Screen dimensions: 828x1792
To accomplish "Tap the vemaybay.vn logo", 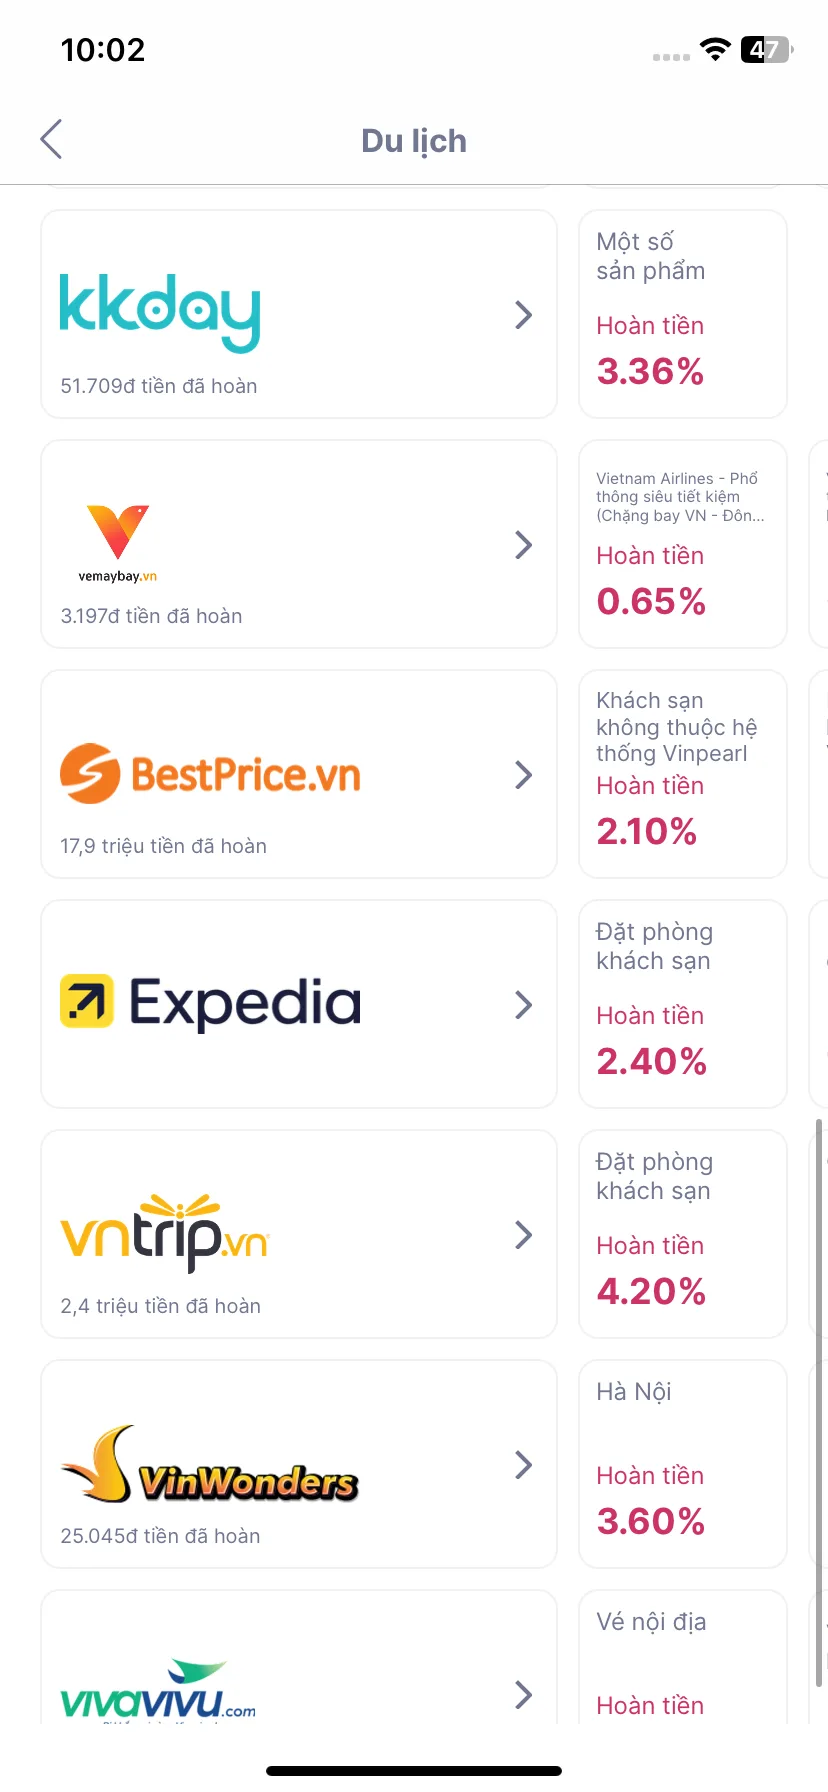I will [118, 543].
